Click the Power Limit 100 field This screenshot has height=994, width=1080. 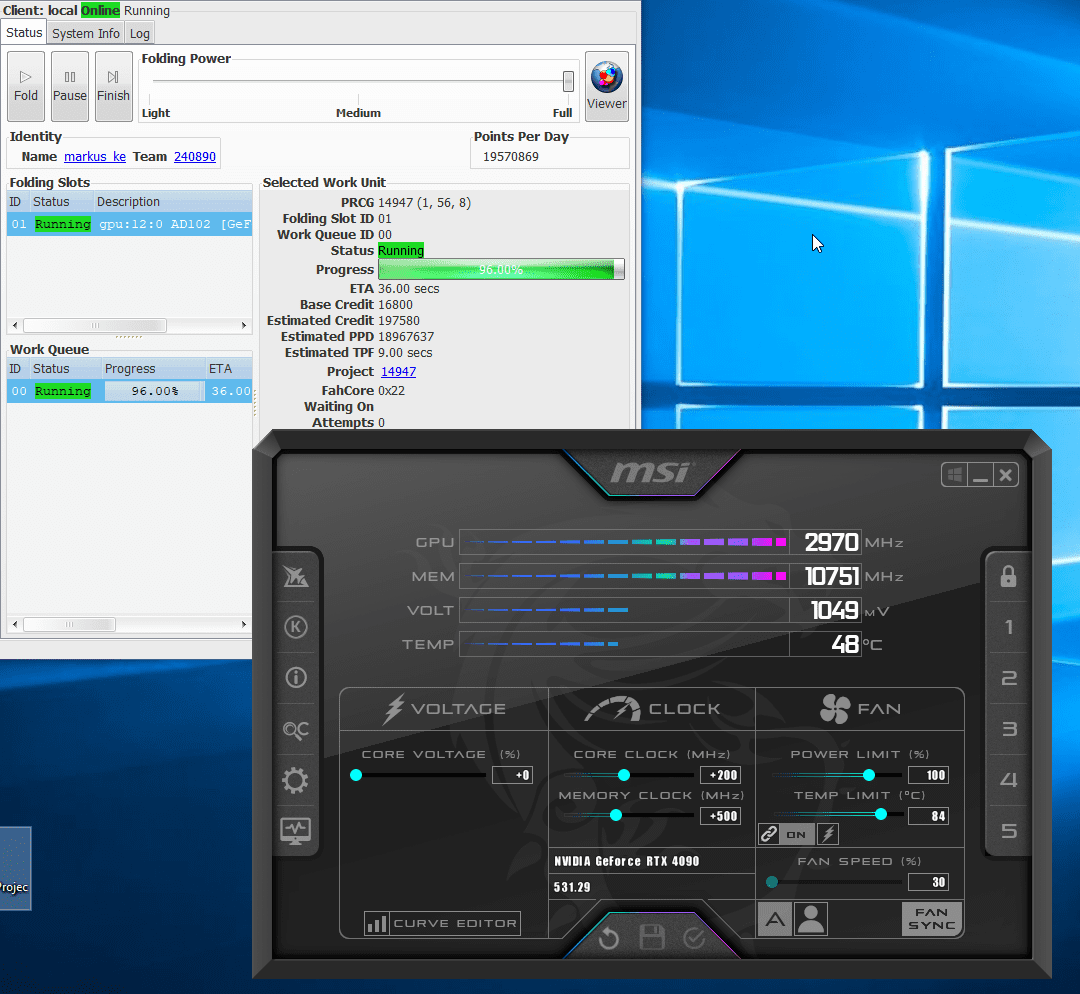(x=928, y=775)
